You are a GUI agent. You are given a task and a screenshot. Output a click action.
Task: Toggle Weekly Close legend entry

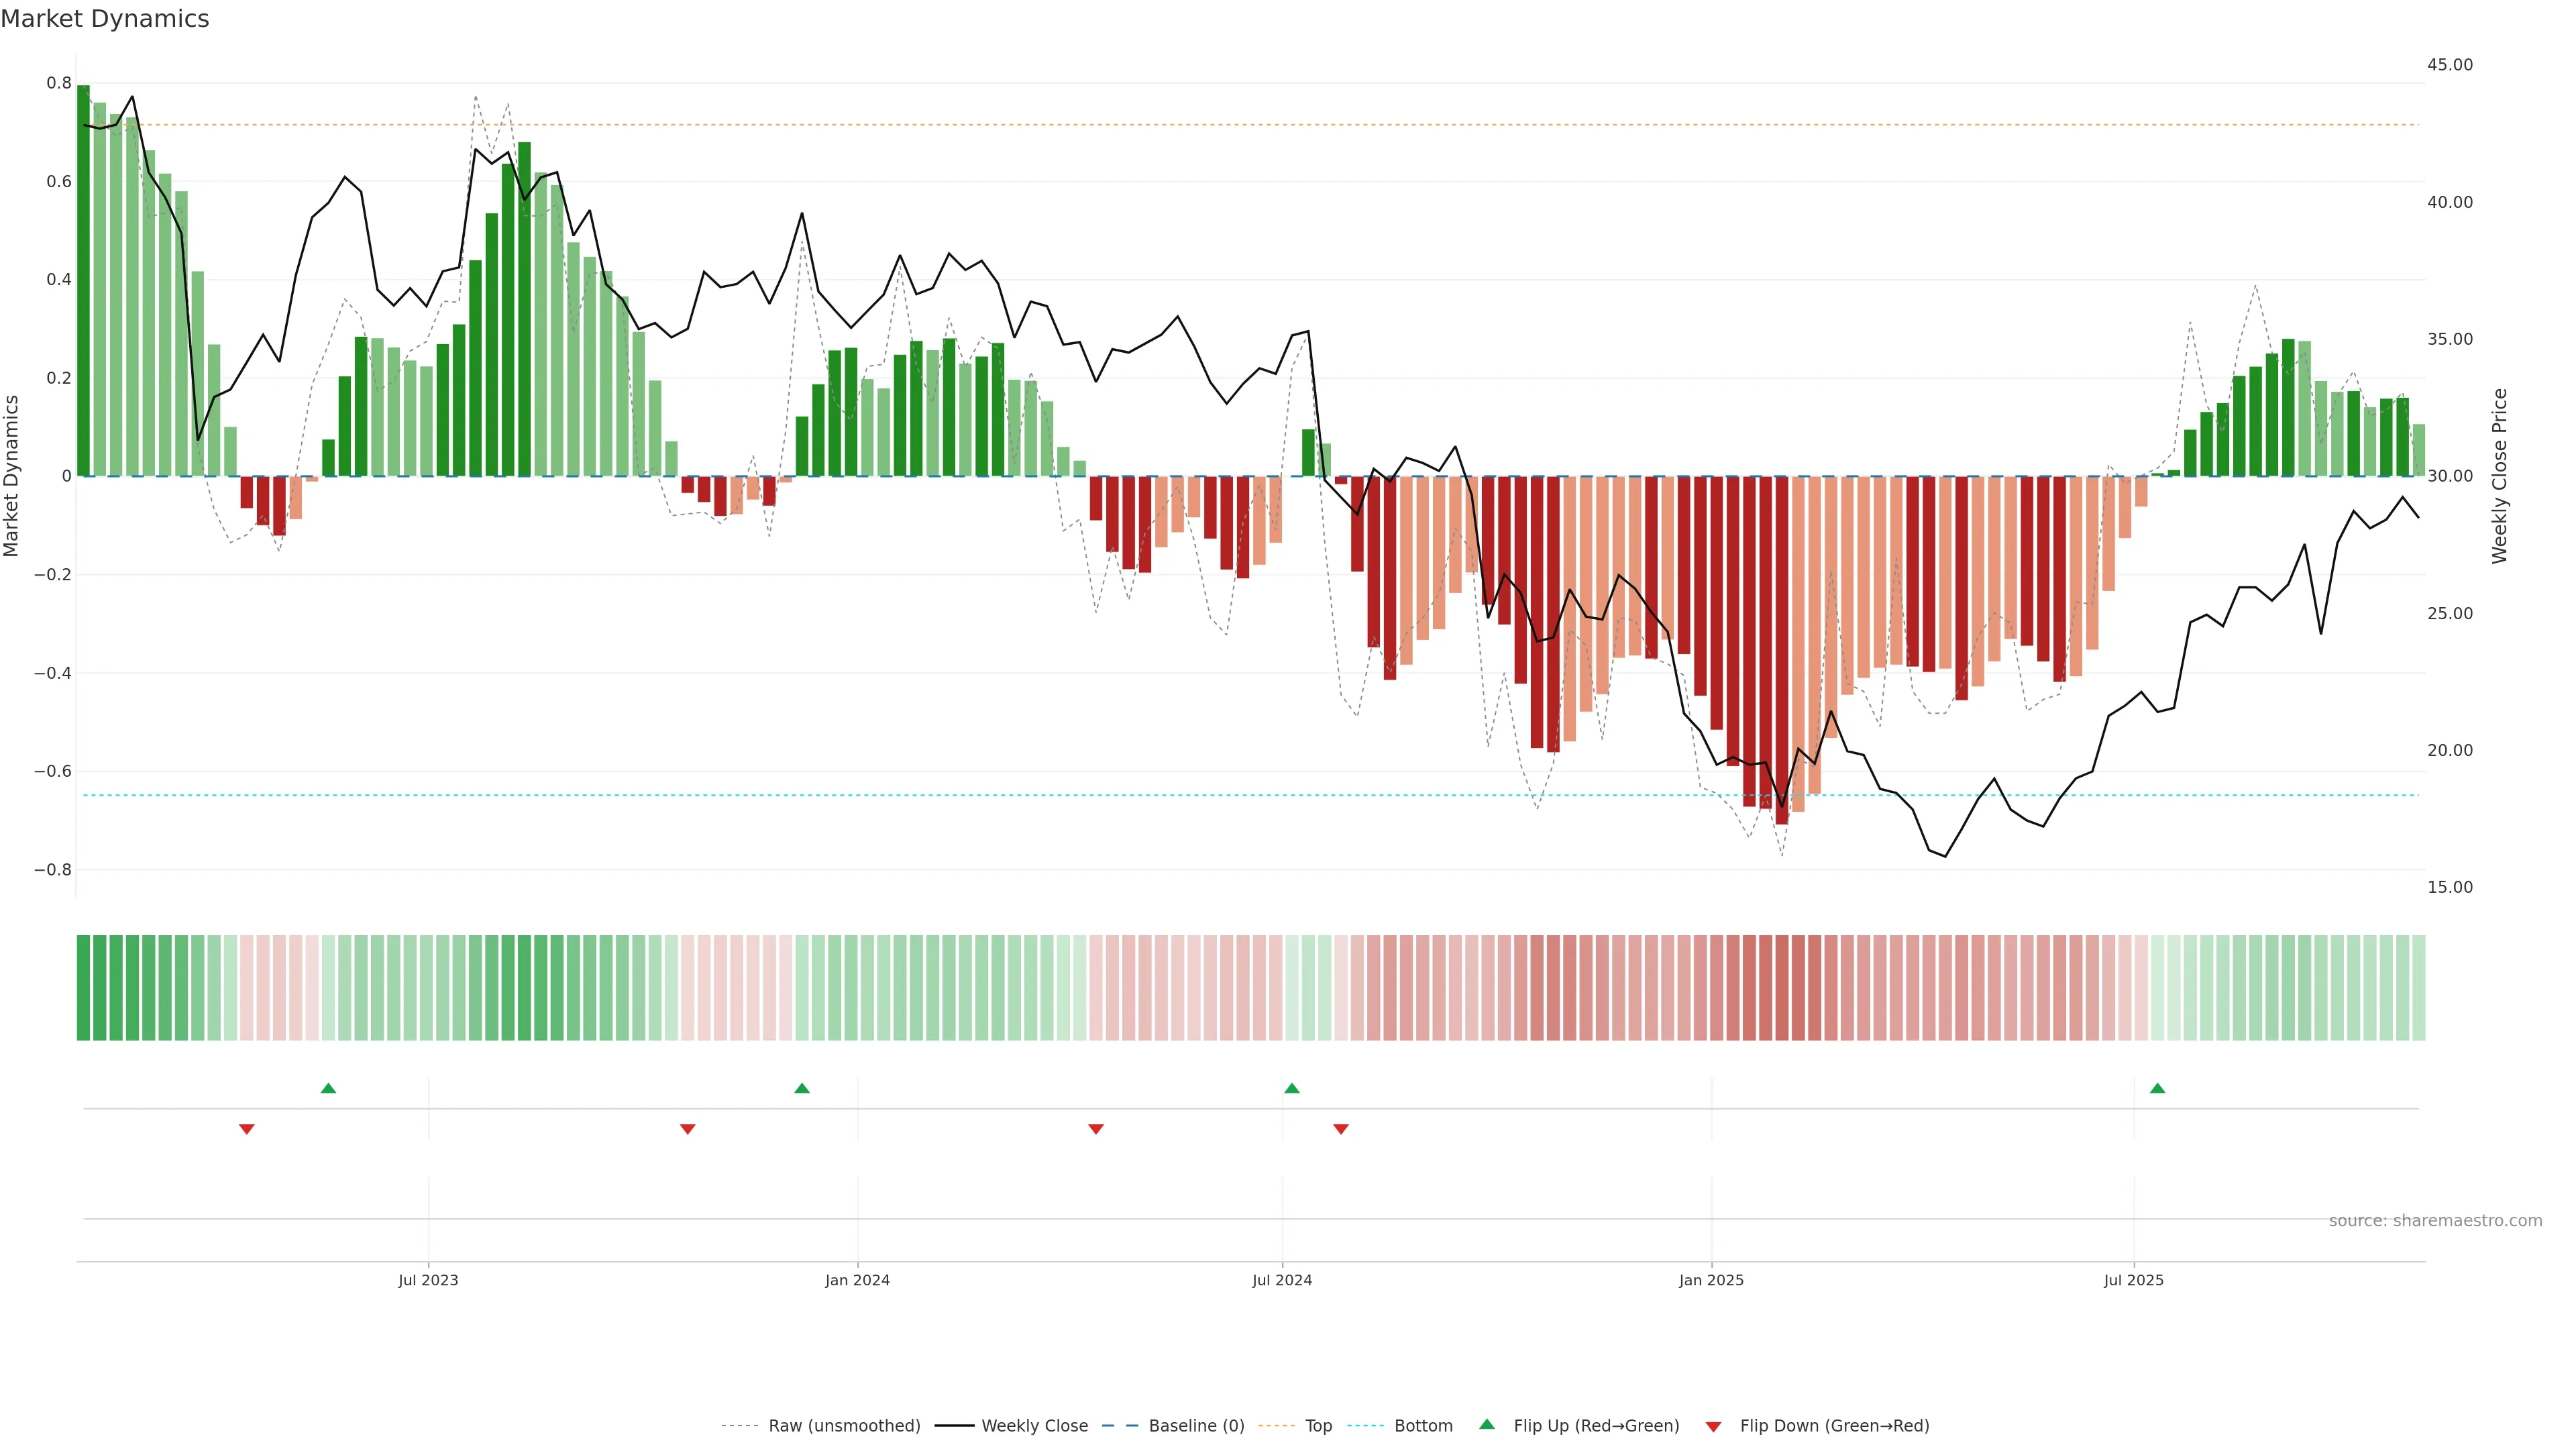(x=1034, y=1426)
